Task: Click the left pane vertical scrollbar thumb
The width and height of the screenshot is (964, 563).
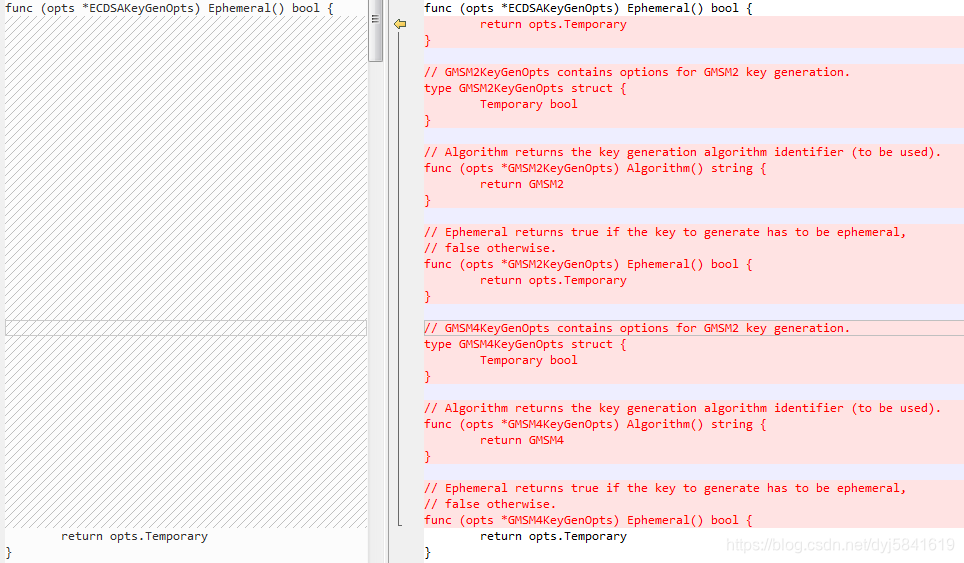Action: coord(375,31)
